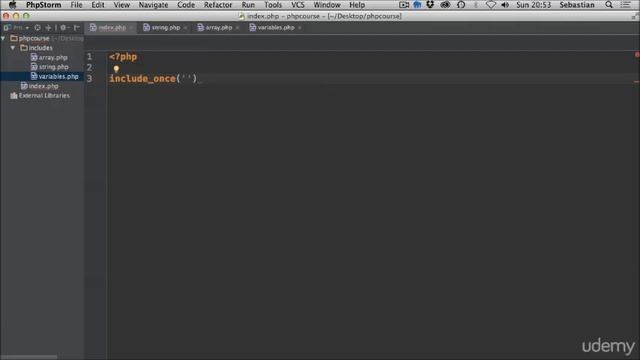Open the volume control in menu bar
This screenshot has height=360, width=640.
(x=505, y=5)
